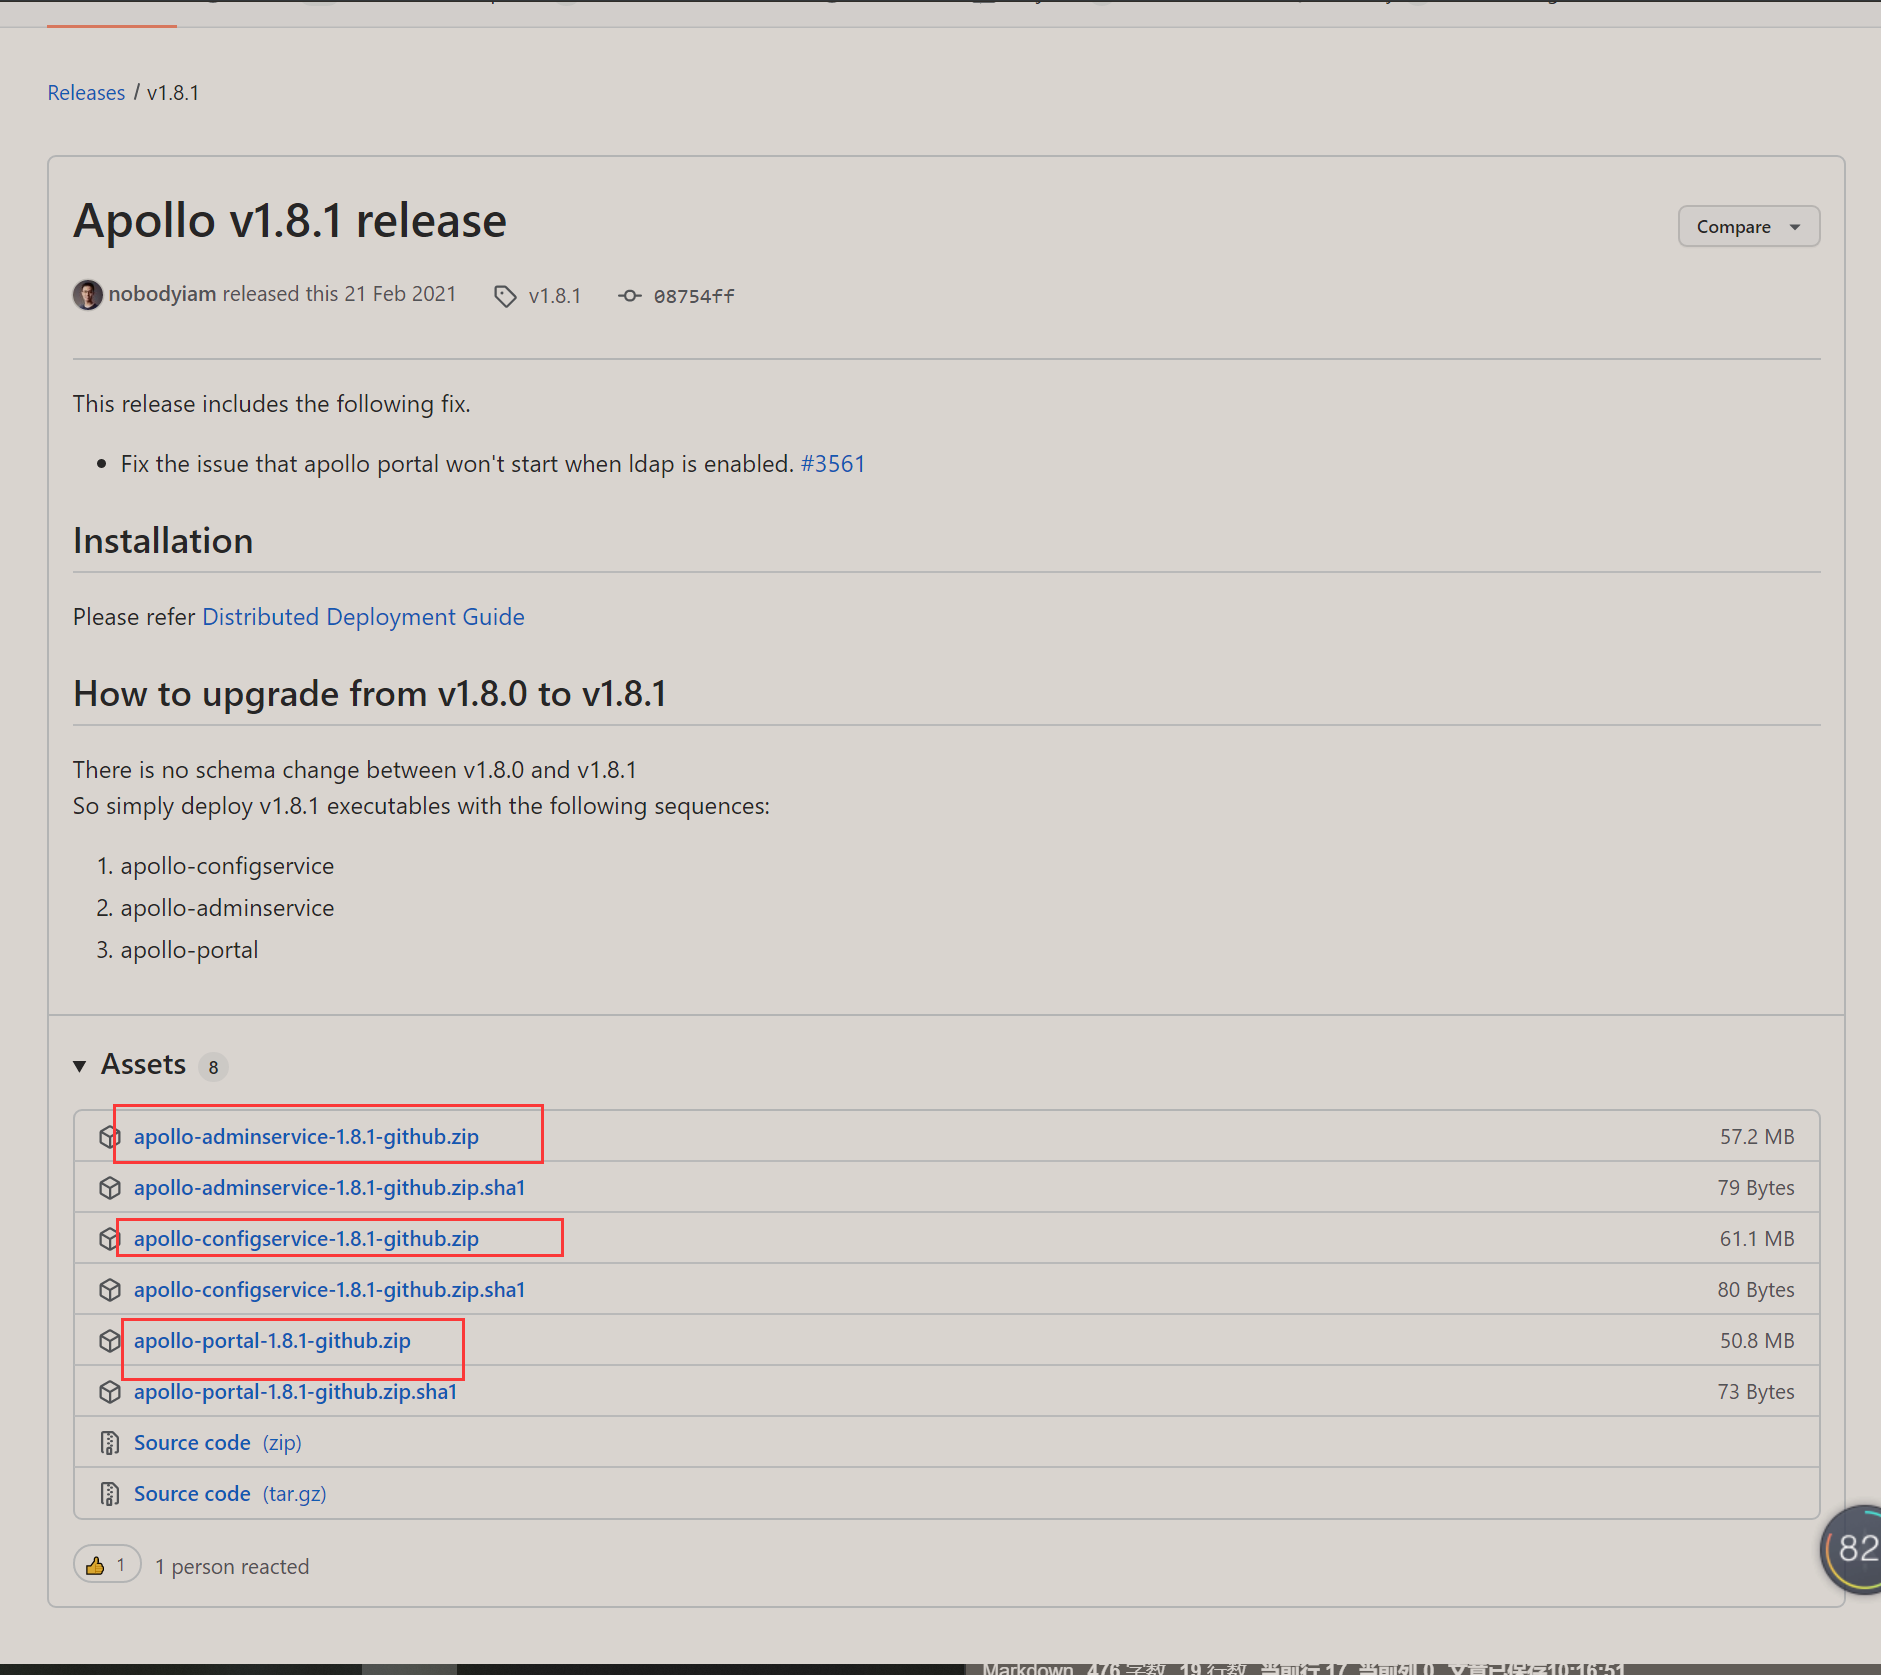Click file icon for Source code (tar.gz)
This screenshot has height=1675, width=1881.
[x=110, y=1494]
